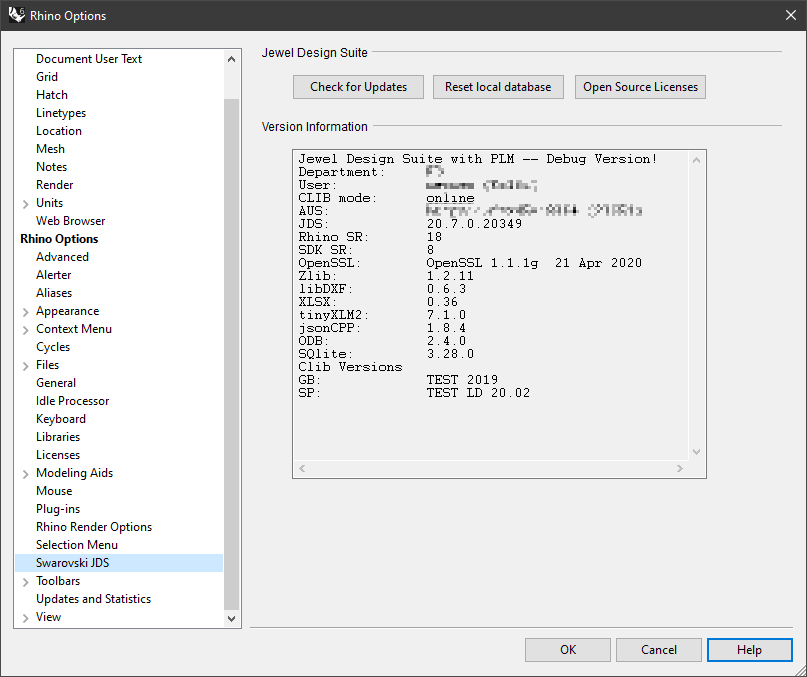The width and height of the screenshot is (807, 677).
Task: Click the 'TEST LD 20.02' value
Action: tap(478, 393)
